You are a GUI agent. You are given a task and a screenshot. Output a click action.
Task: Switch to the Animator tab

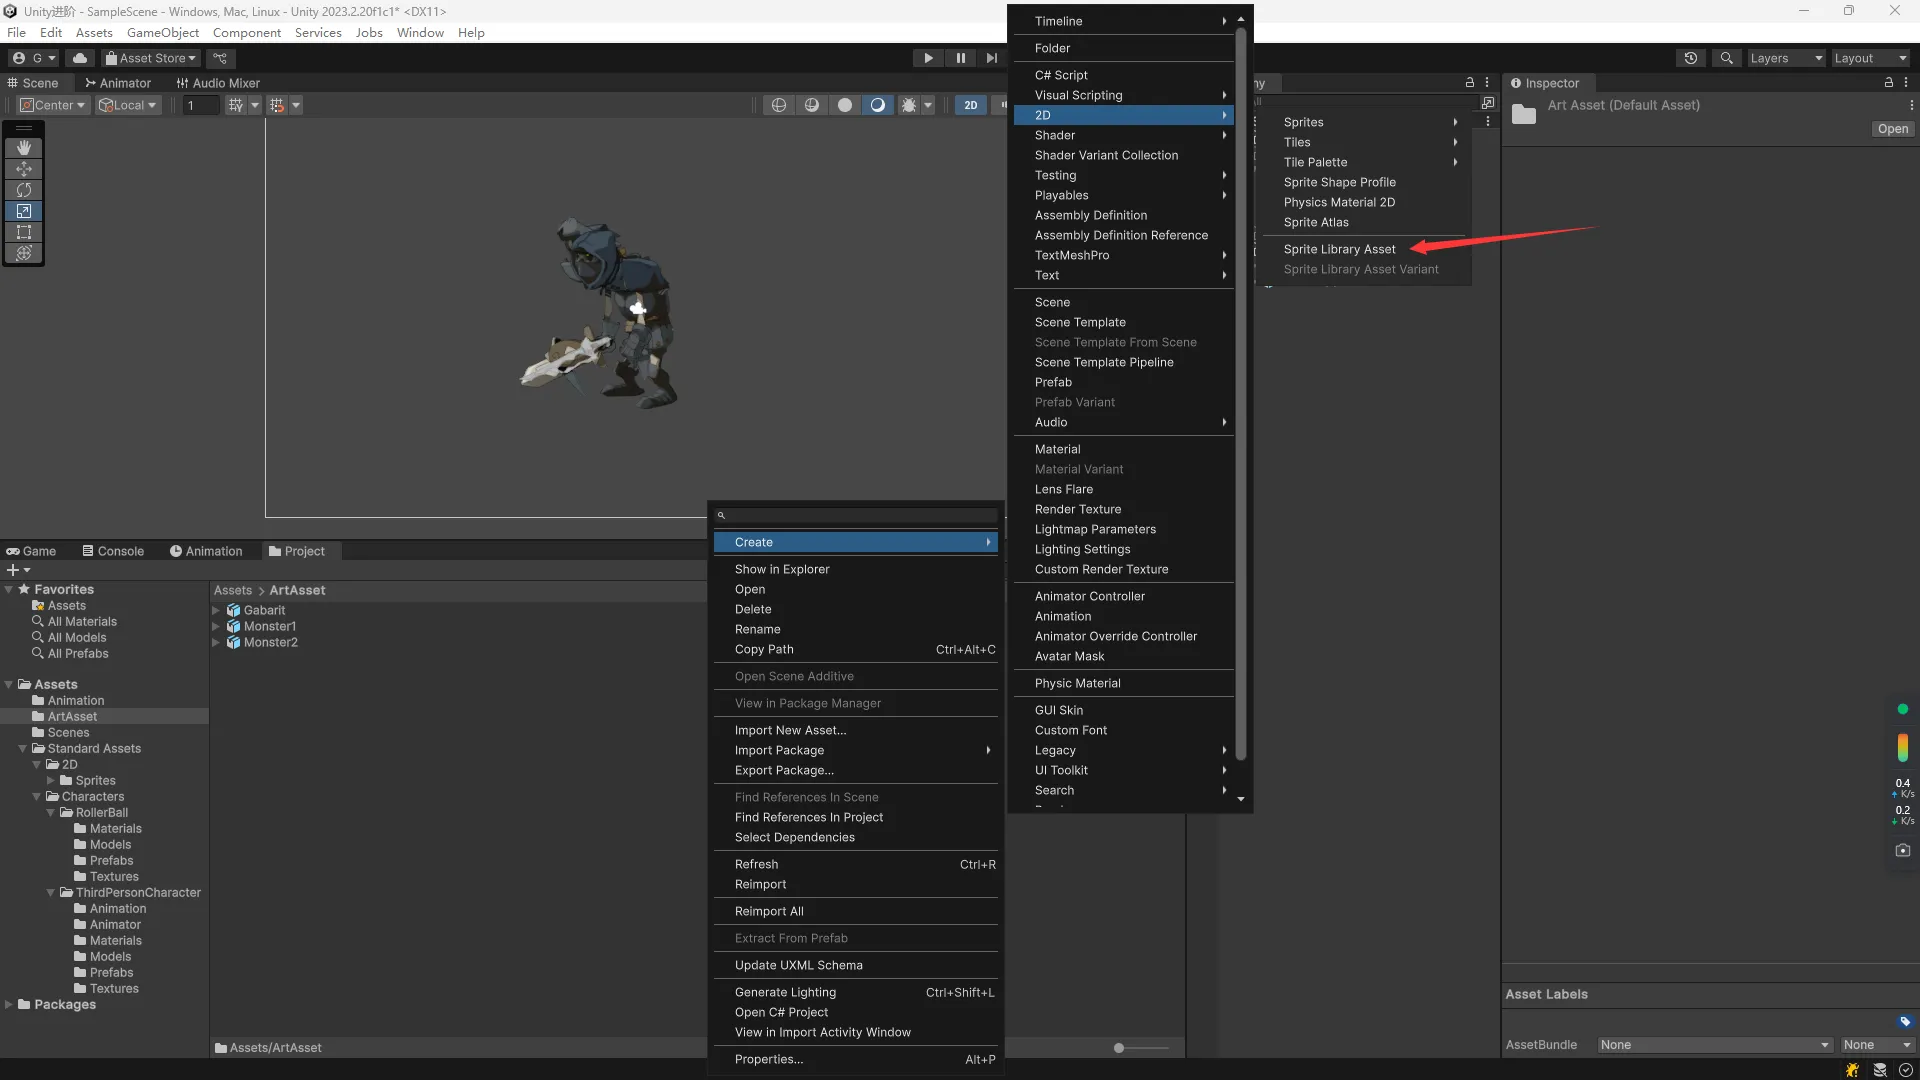pos(118,83)
